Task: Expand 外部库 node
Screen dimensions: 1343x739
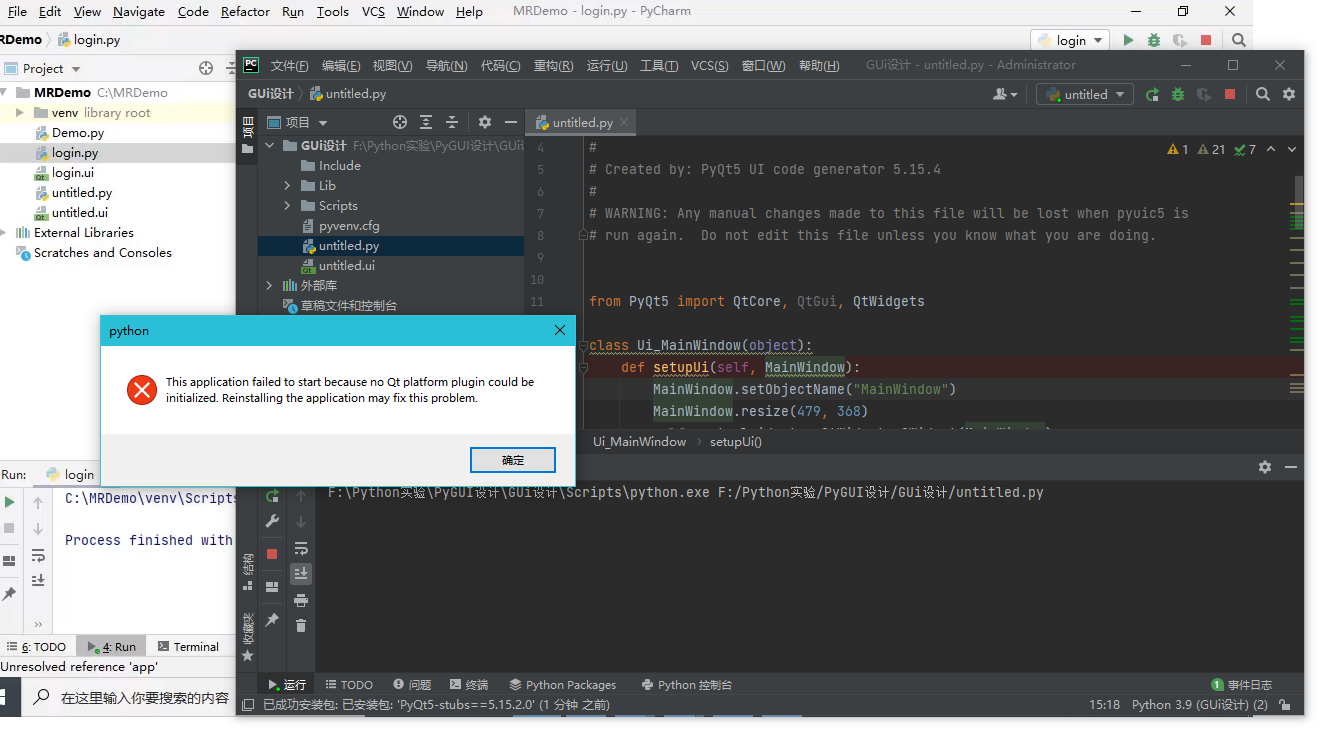Action: tap(269, 285)
